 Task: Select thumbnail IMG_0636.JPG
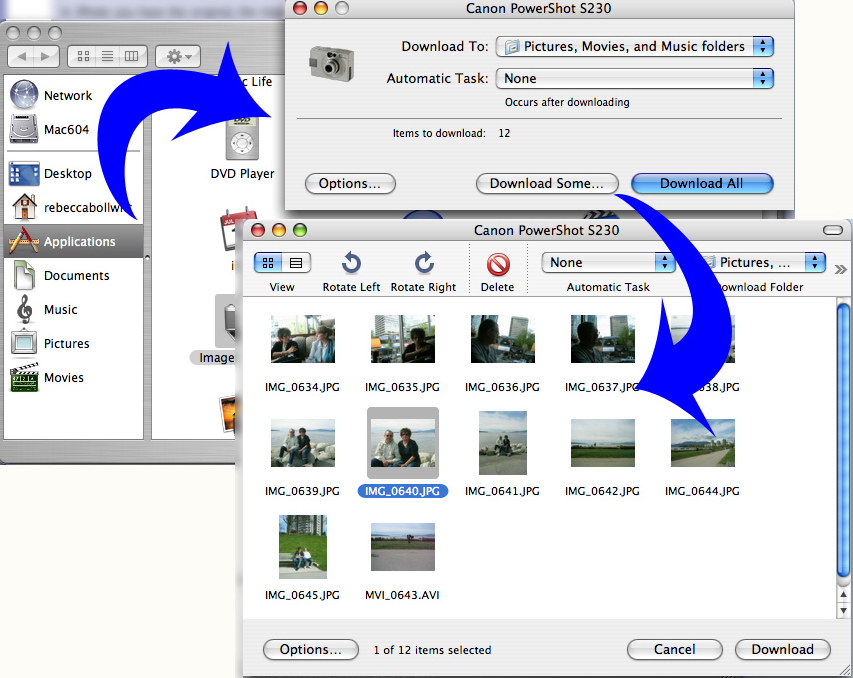503,339
